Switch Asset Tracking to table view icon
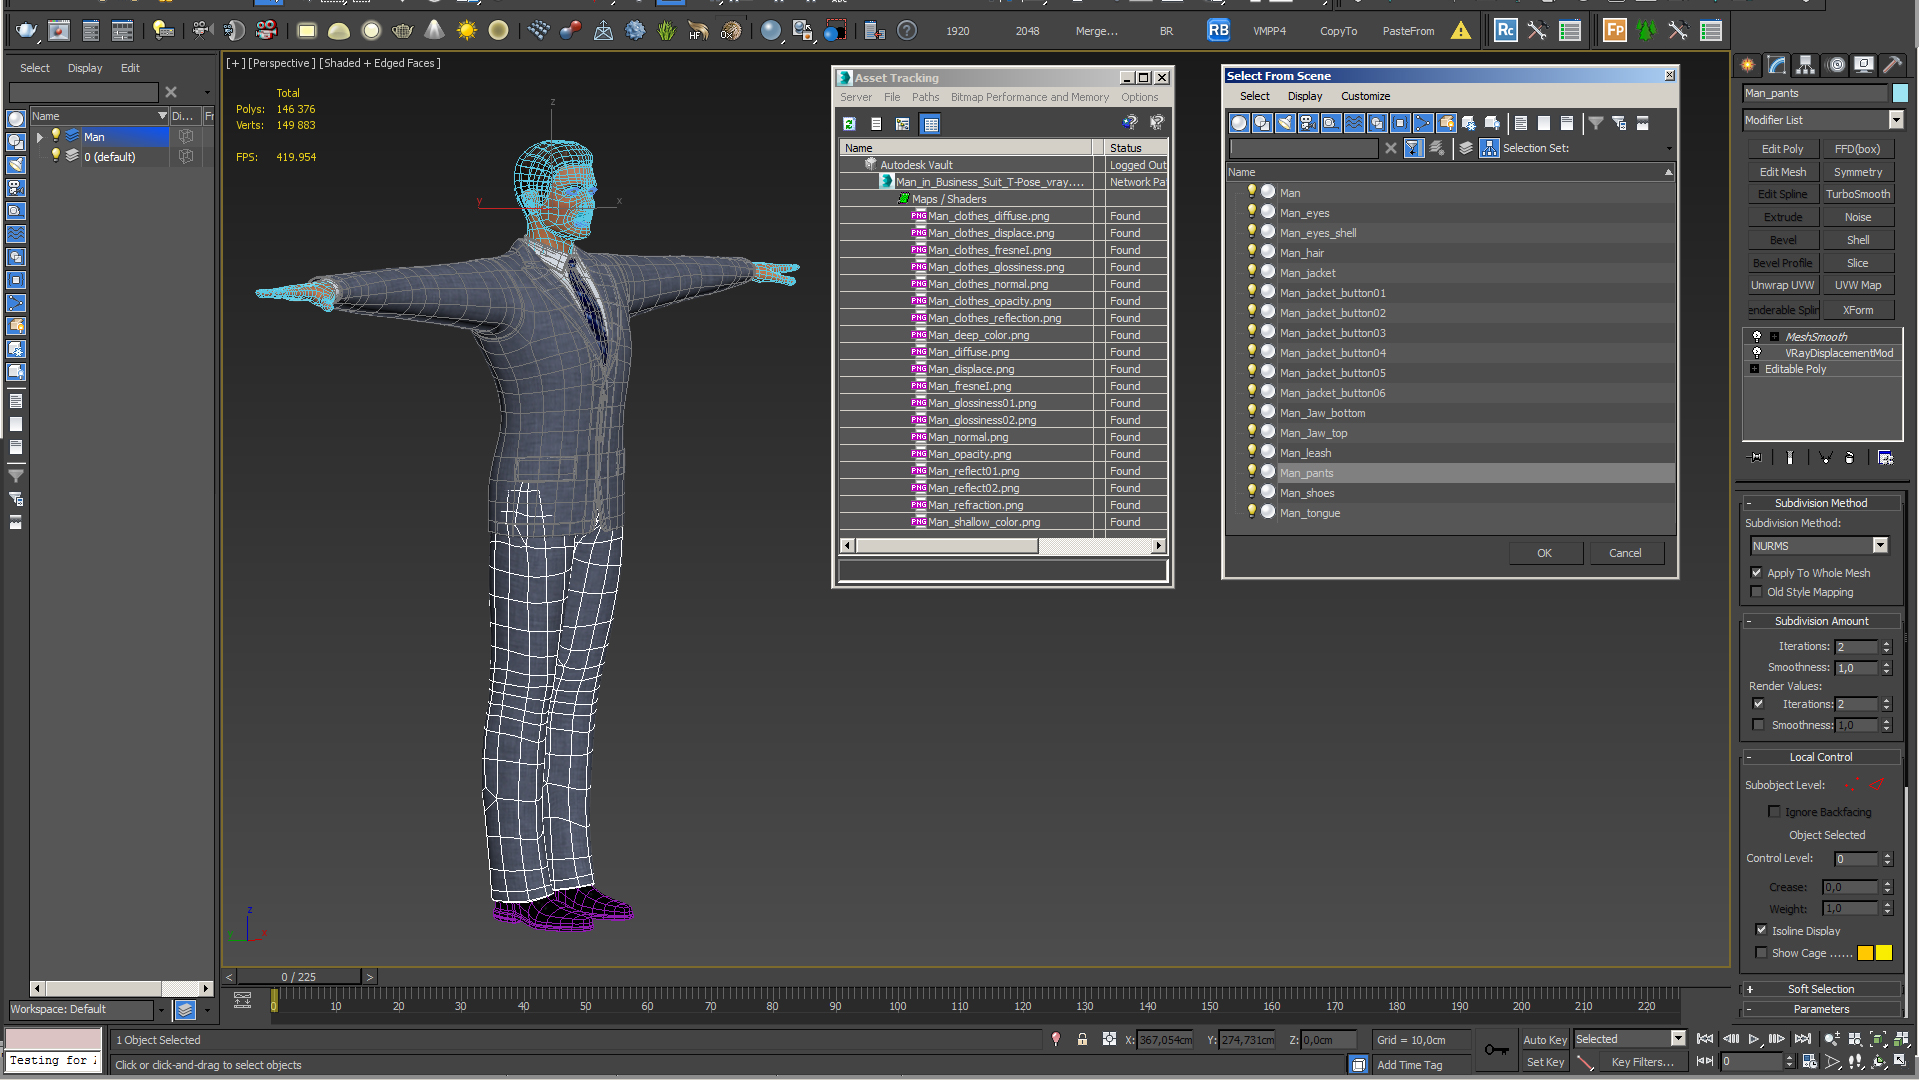1920x1080 pixels. 931,124
